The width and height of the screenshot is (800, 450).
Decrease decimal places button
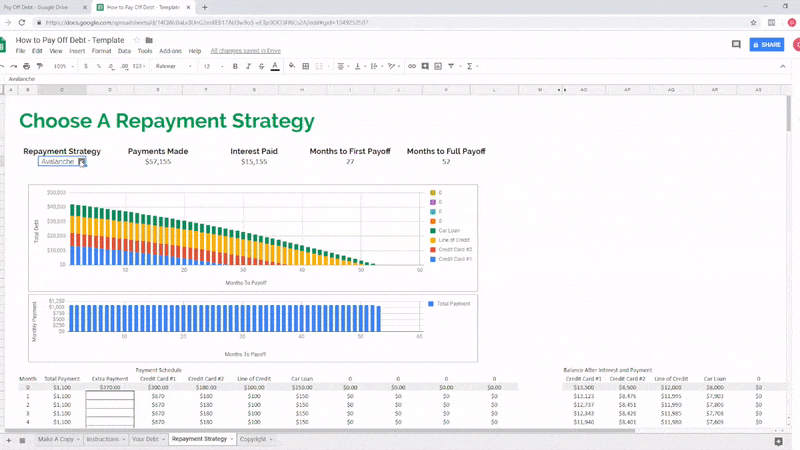point(111,66)
